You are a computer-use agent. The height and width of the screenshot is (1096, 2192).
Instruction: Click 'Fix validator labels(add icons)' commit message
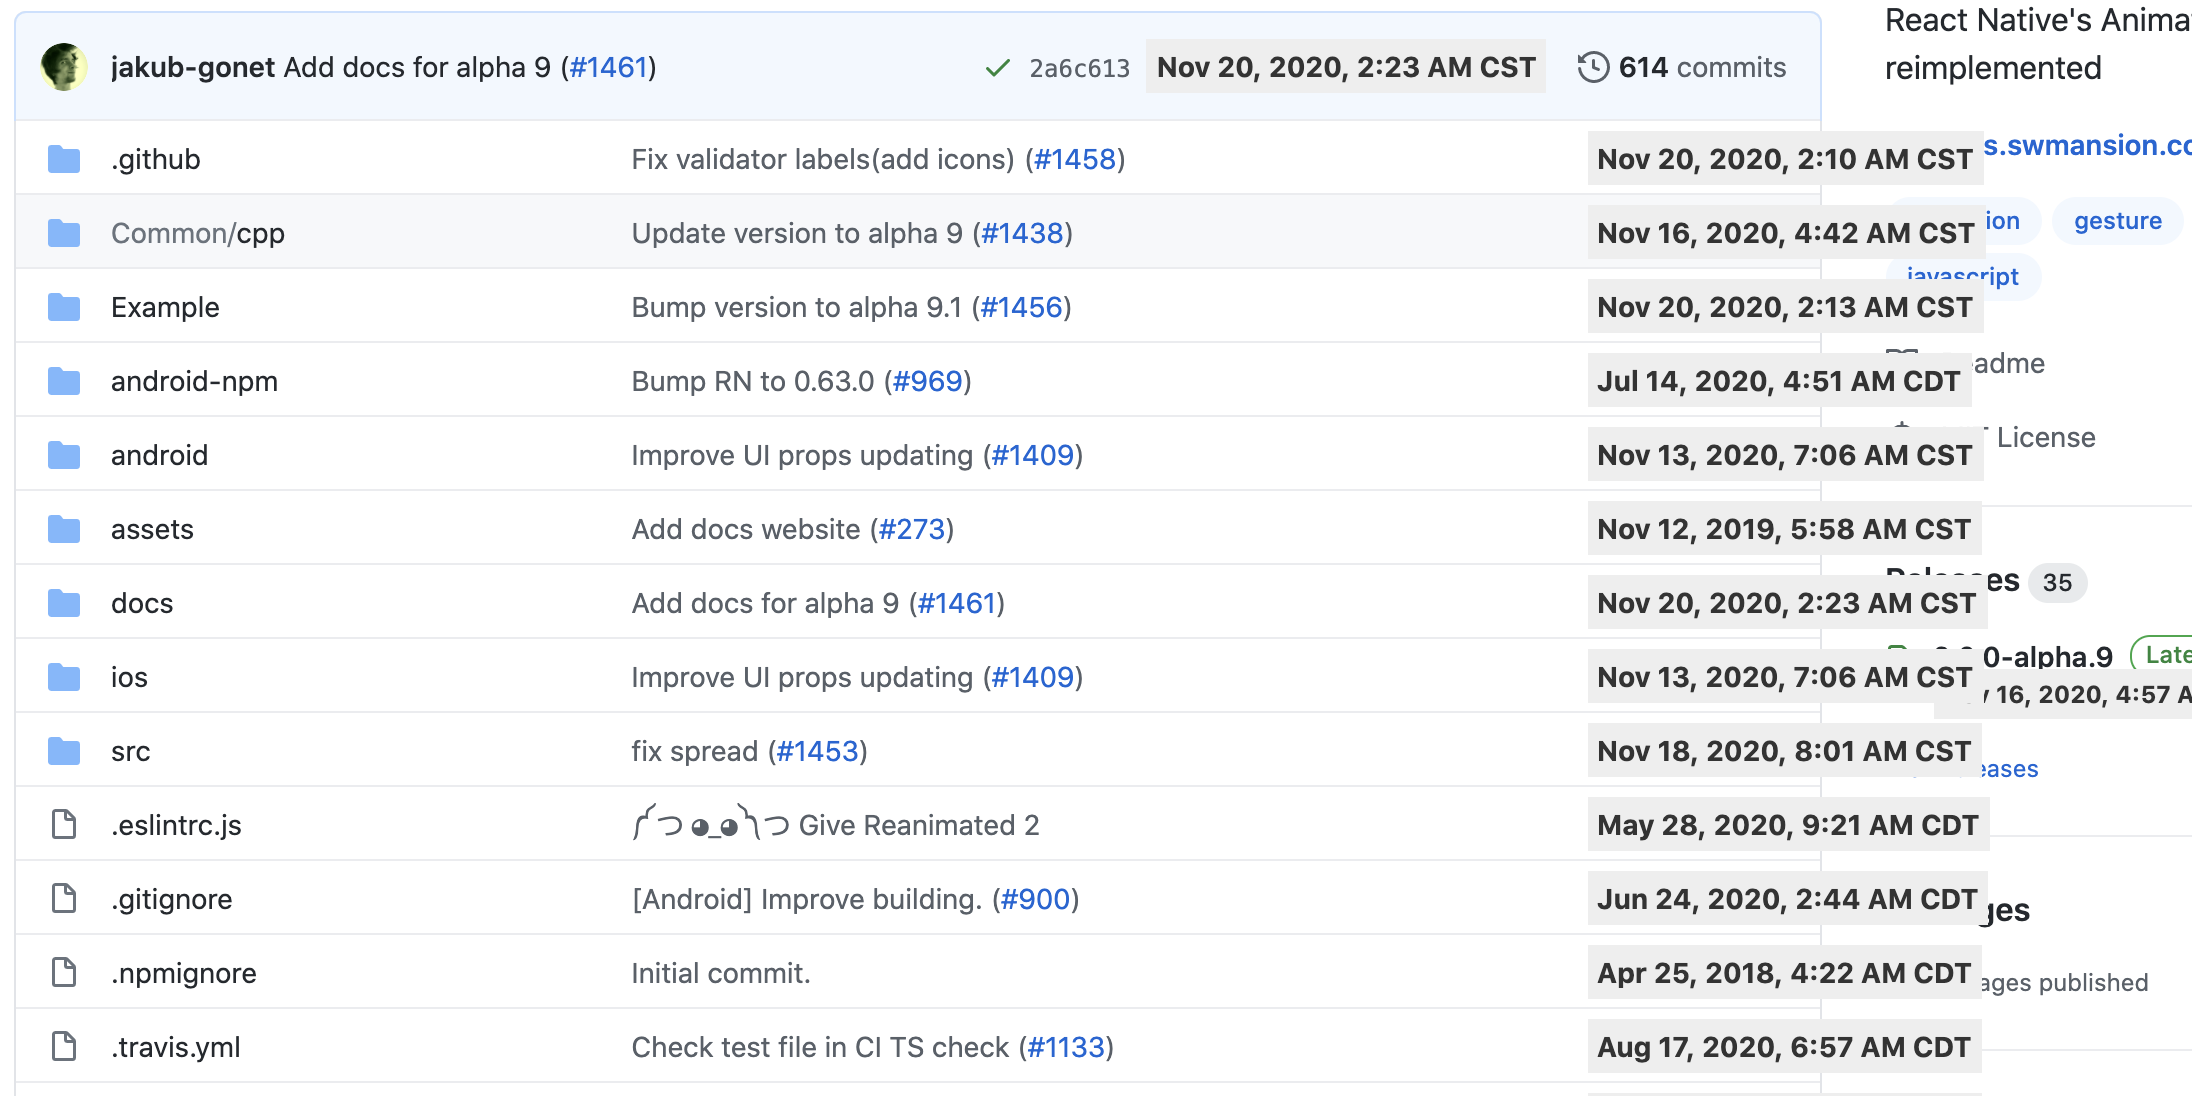823,159
